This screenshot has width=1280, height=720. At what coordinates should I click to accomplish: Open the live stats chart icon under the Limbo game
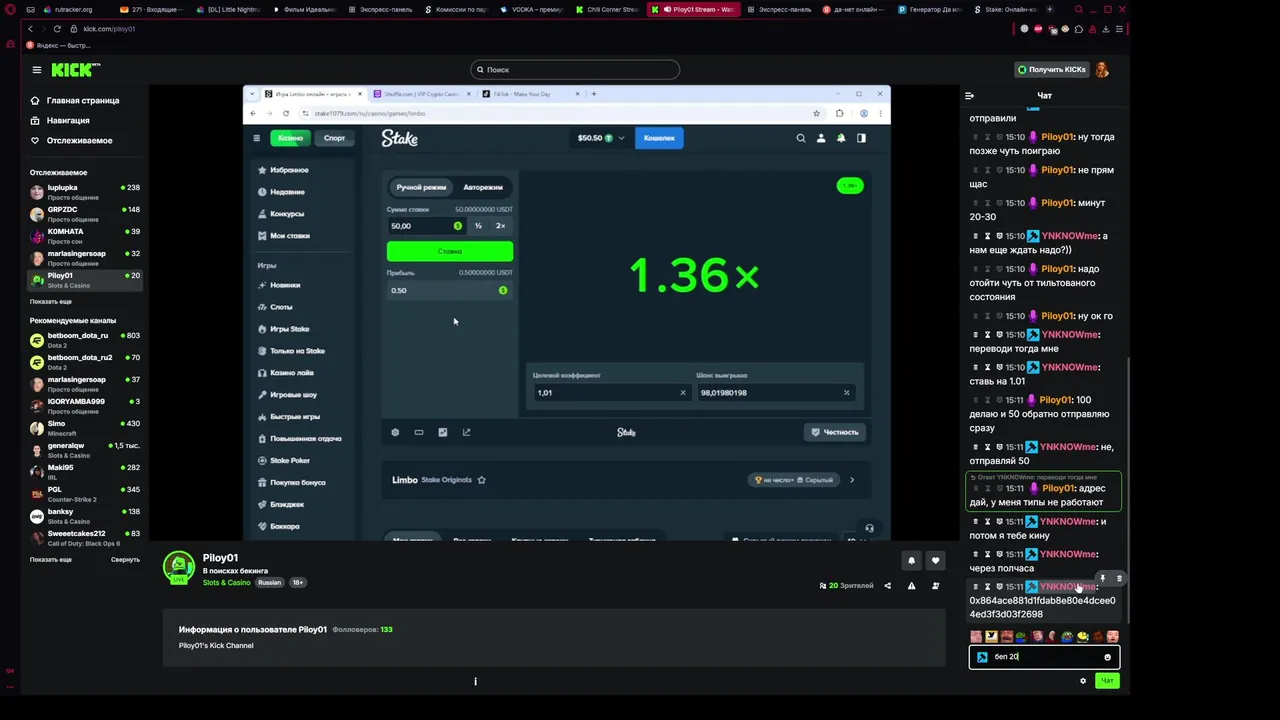(443, 432)
